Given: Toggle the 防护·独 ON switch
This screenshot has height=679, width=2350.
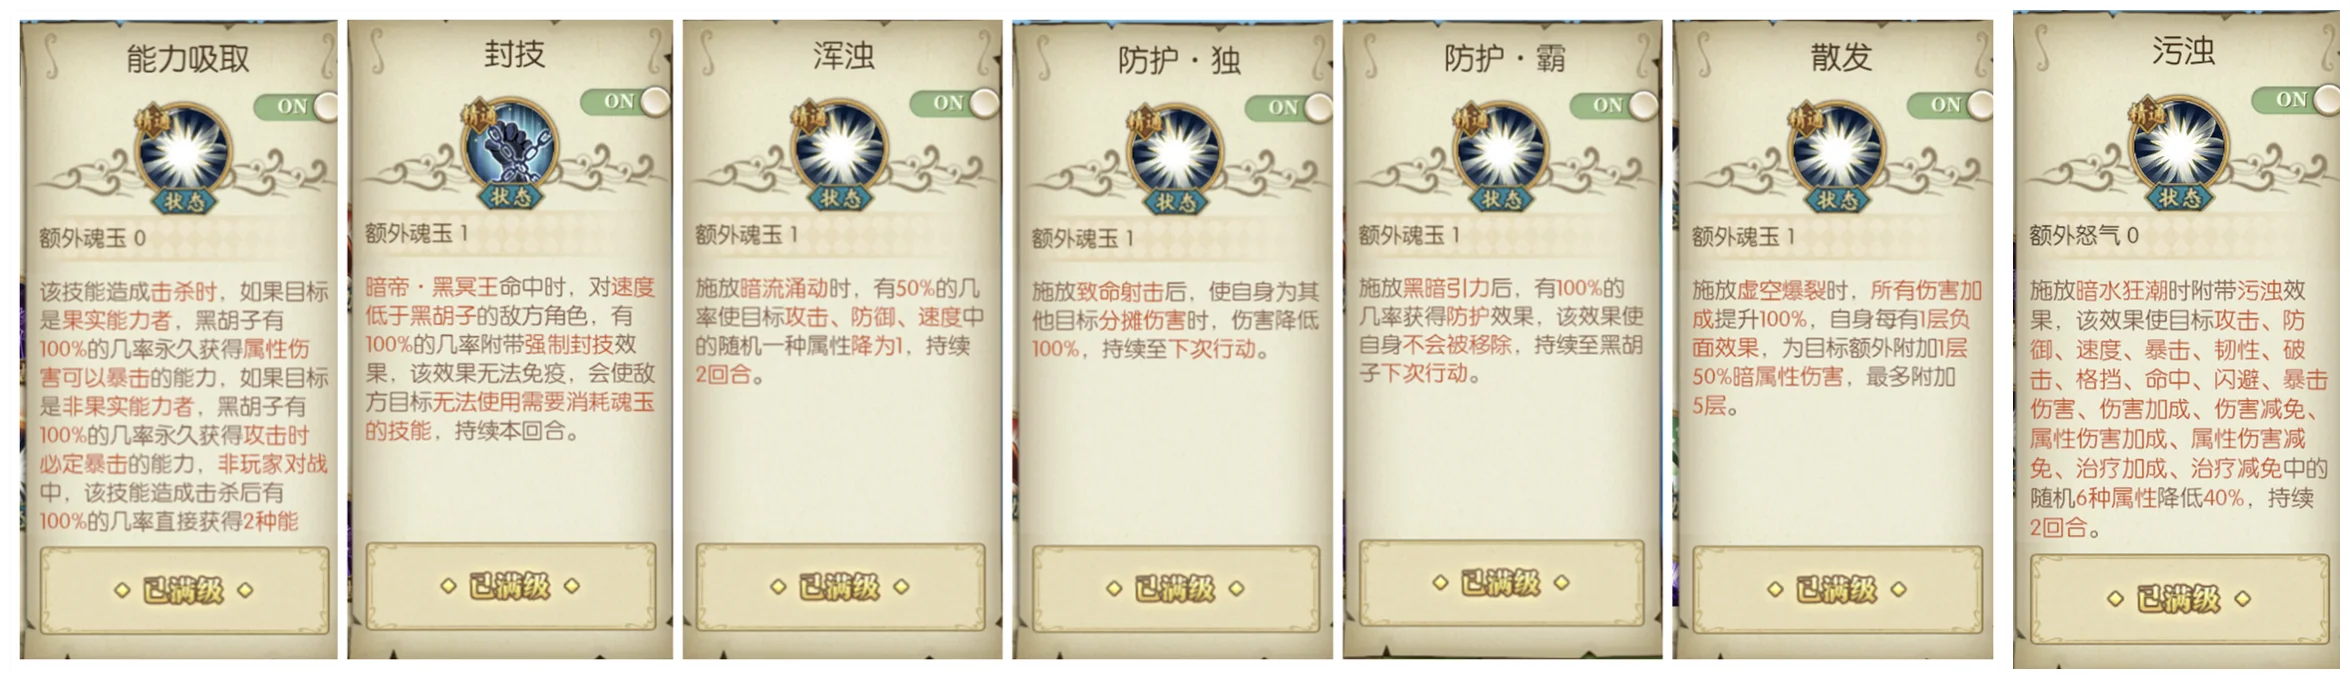Looking at the screenshot, I should (1288, 107).
